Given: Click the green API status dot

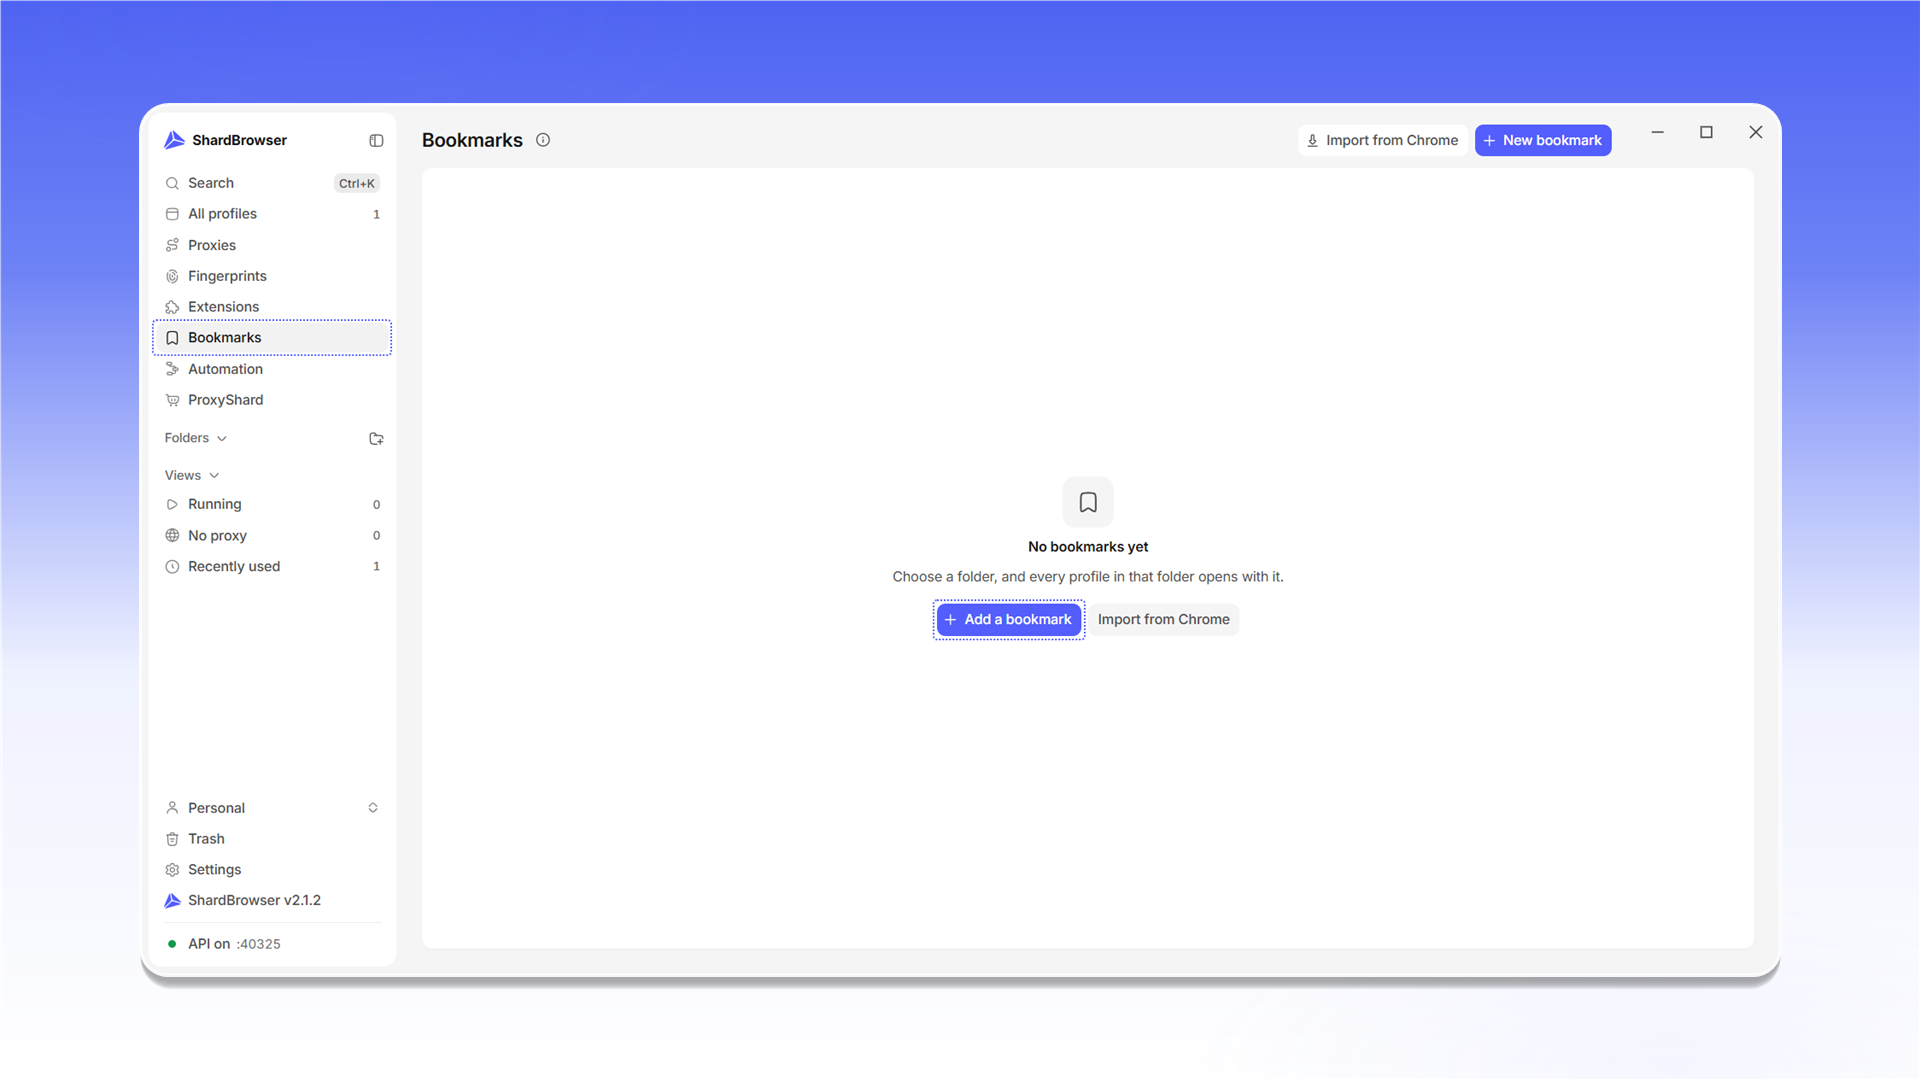Looking at the screenshot, I should 172,944.
